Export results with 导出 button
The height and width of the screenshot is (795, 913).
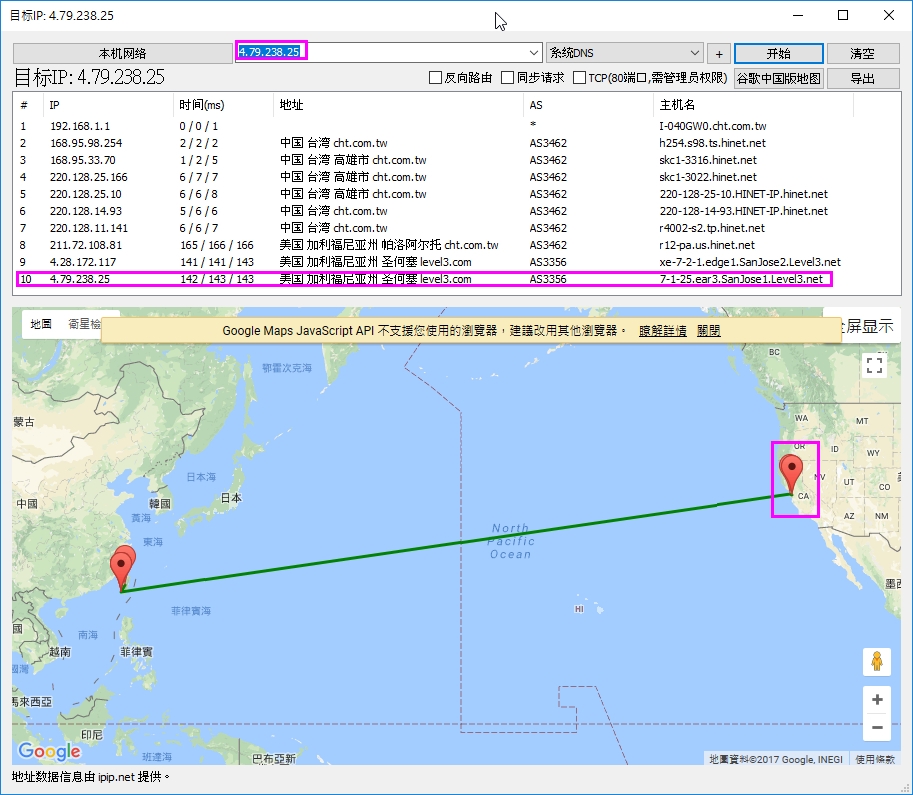point(862,78)
